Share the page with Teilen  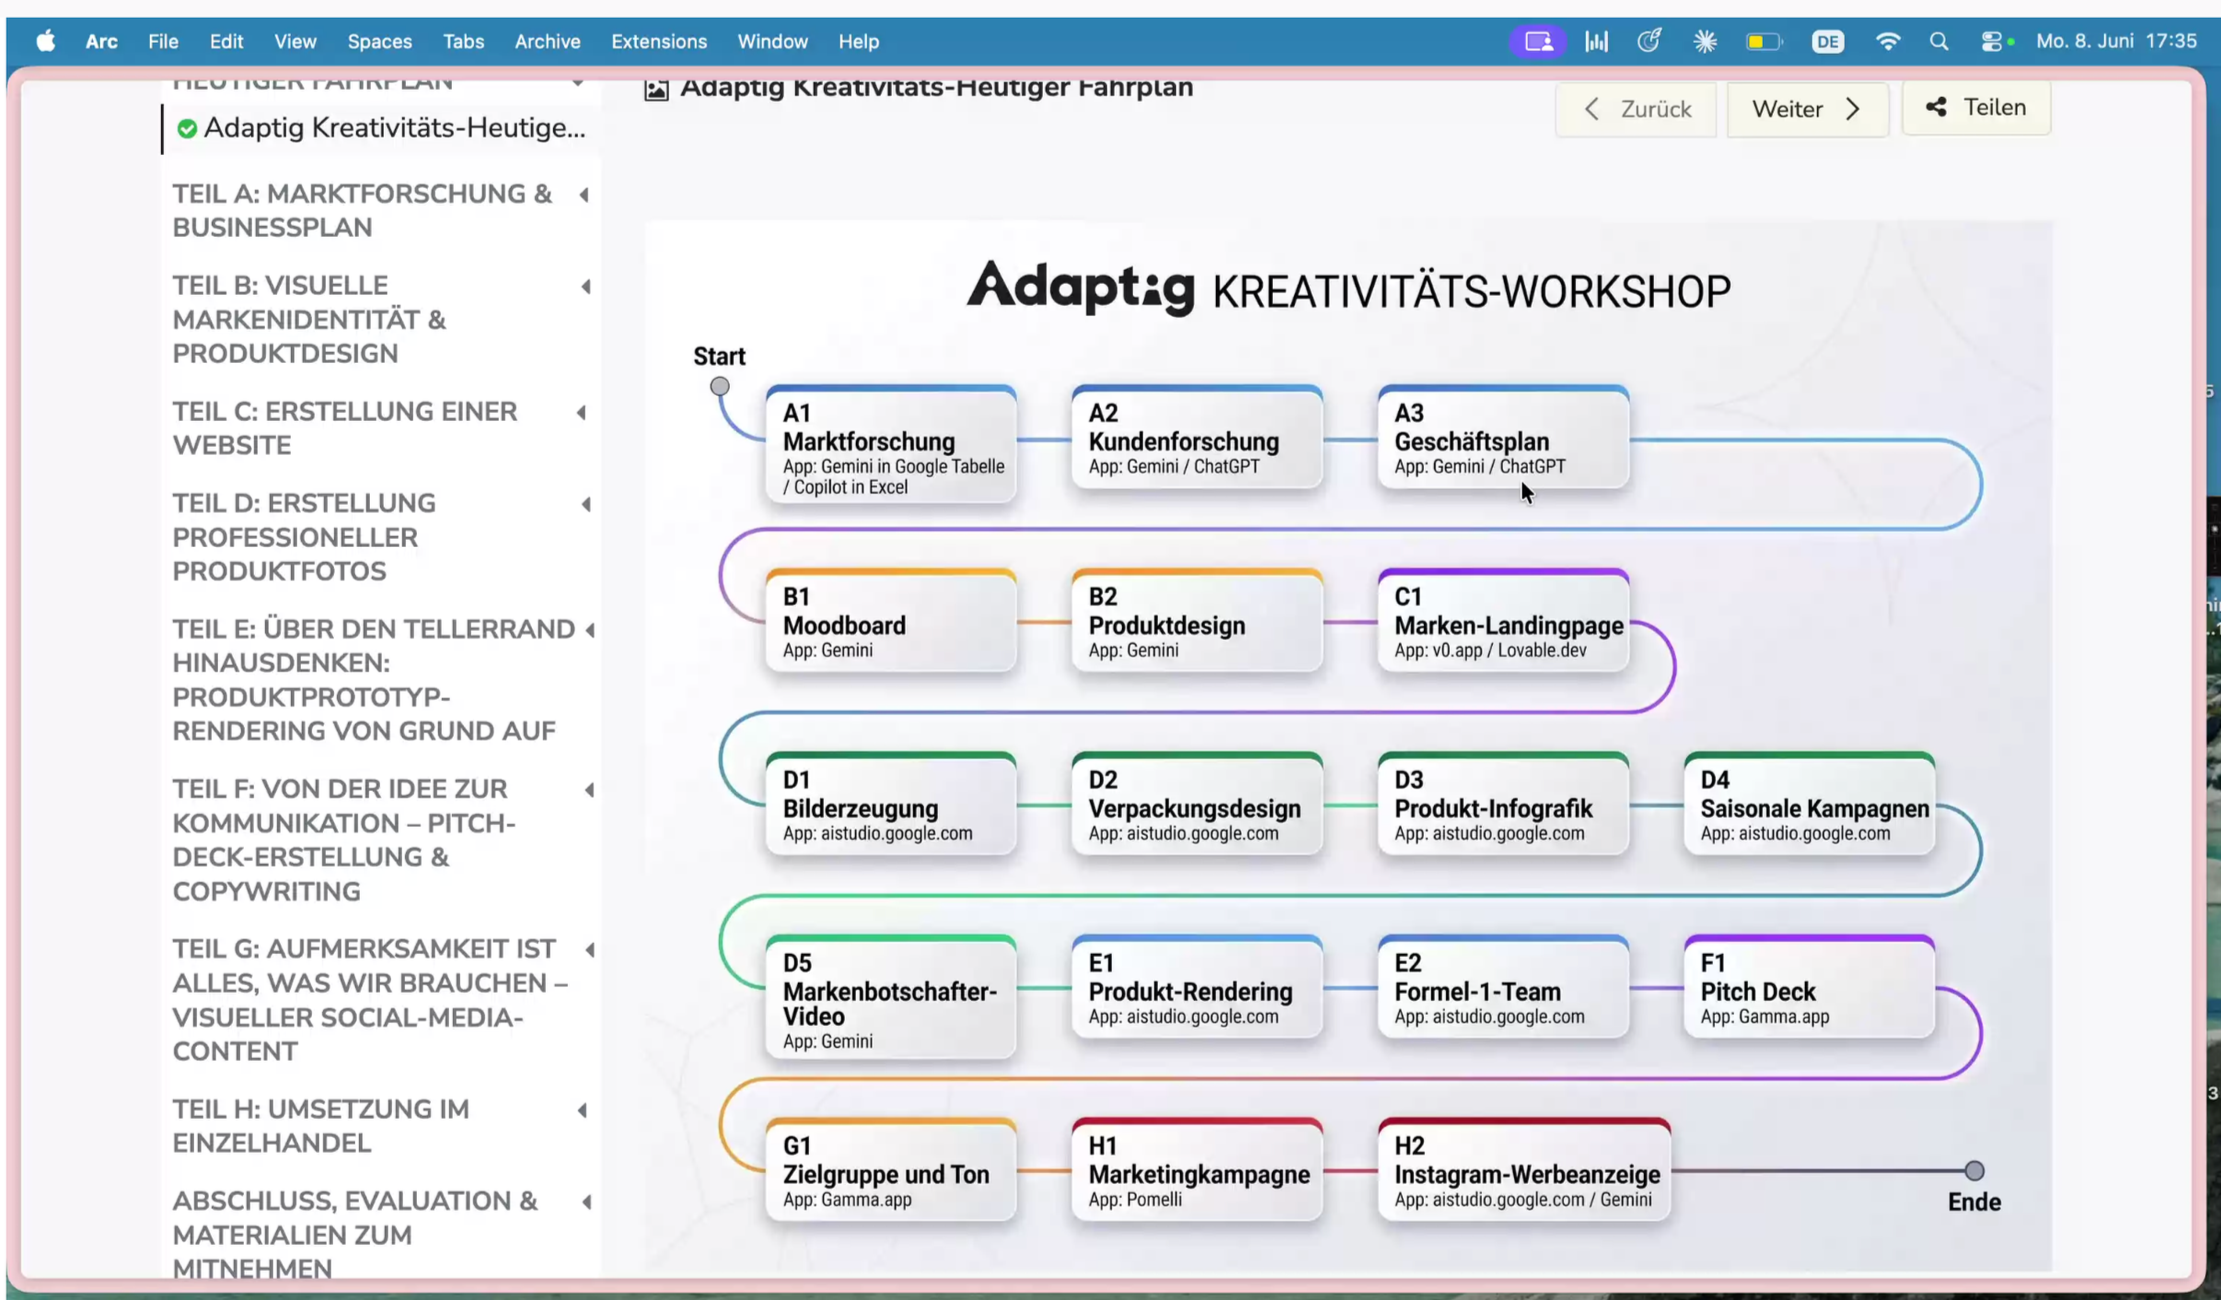1976,107
